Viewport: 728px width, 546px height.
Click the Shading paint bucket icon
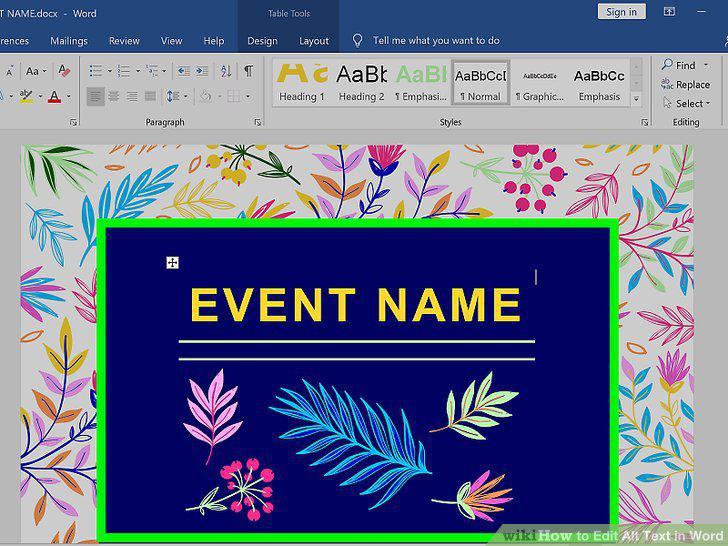click(x=206, y=97)
